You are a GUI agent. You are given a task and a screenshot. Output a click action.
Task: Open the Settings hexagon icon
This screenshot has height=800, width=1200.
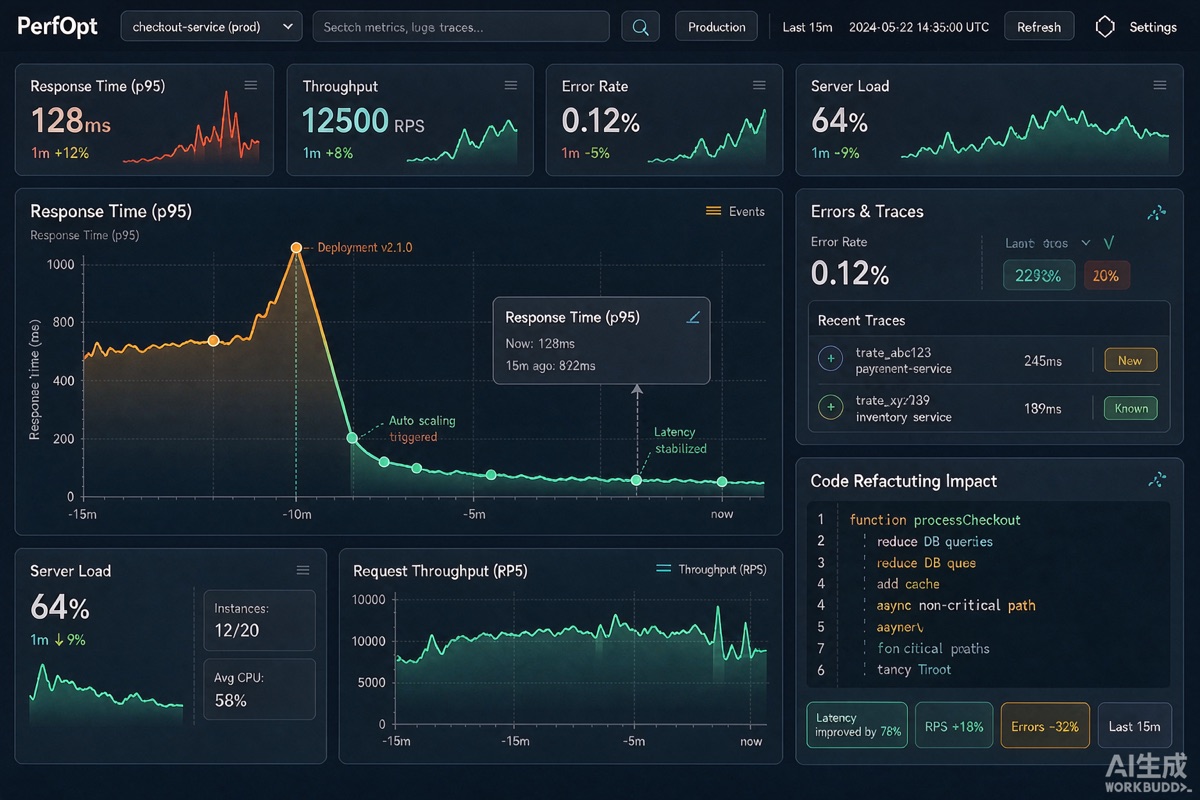pyautogui.click(x=1105, y=27)
